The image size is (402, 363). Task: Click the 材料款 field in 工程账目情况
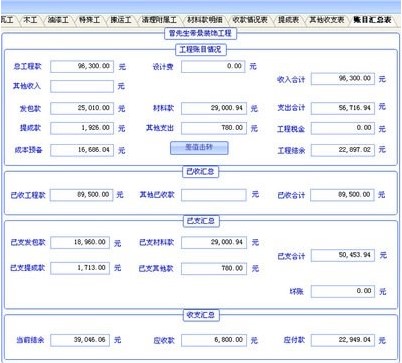(214, 108)
